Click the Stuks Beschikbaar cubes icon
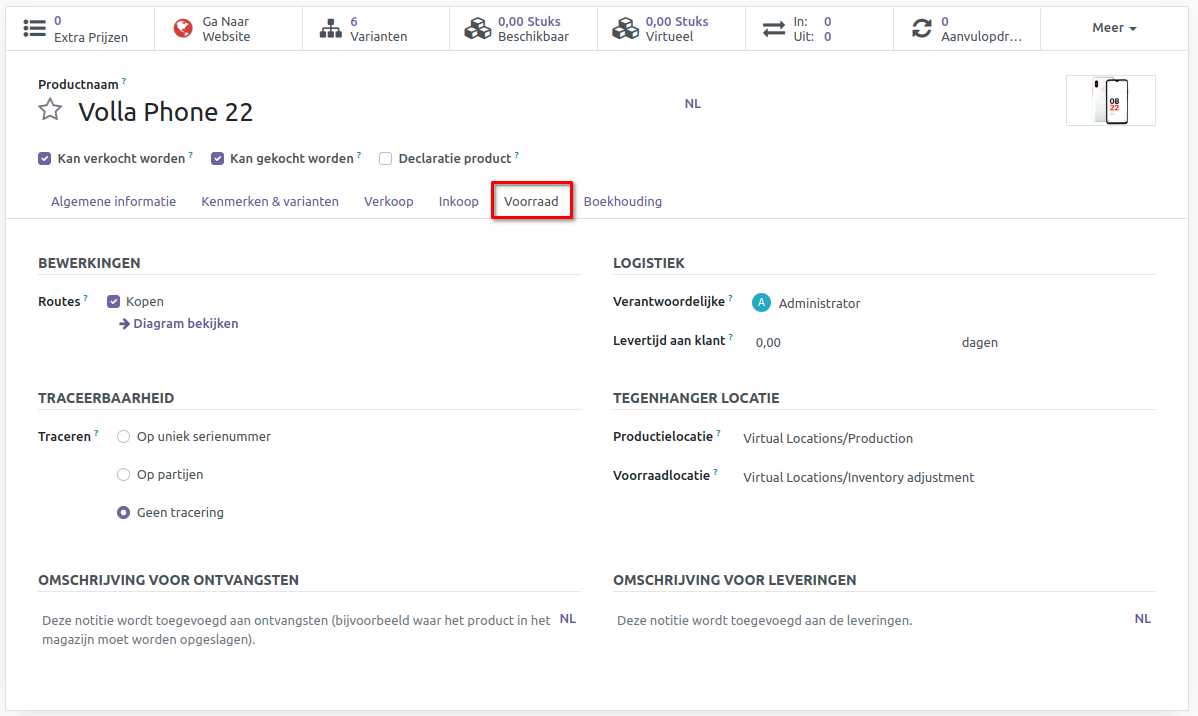1198x716 pixels. point(478,29)
